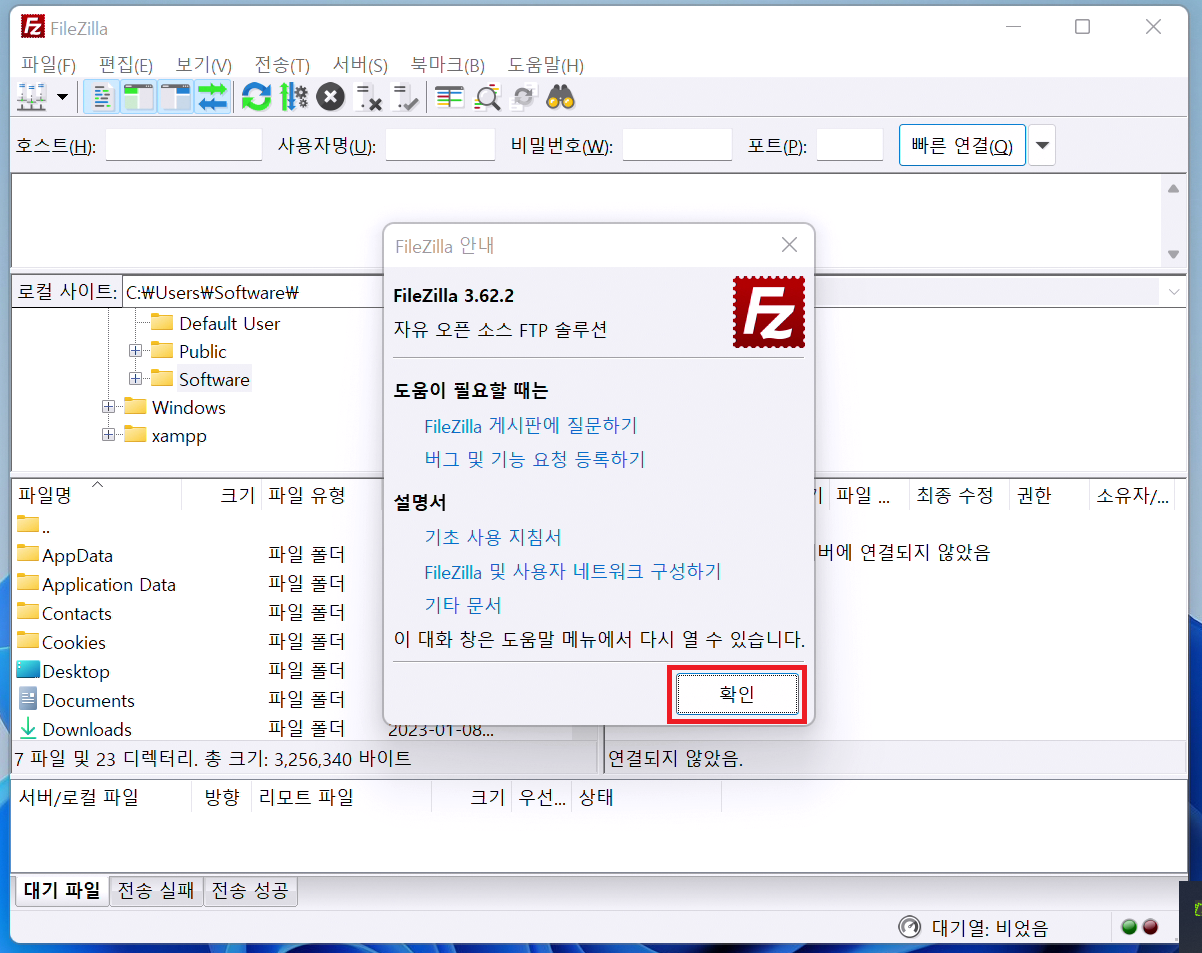This screenshot has height=953, width=1202.
Task: Toggle synchronized browsing
Action: [x=523, y=97]
